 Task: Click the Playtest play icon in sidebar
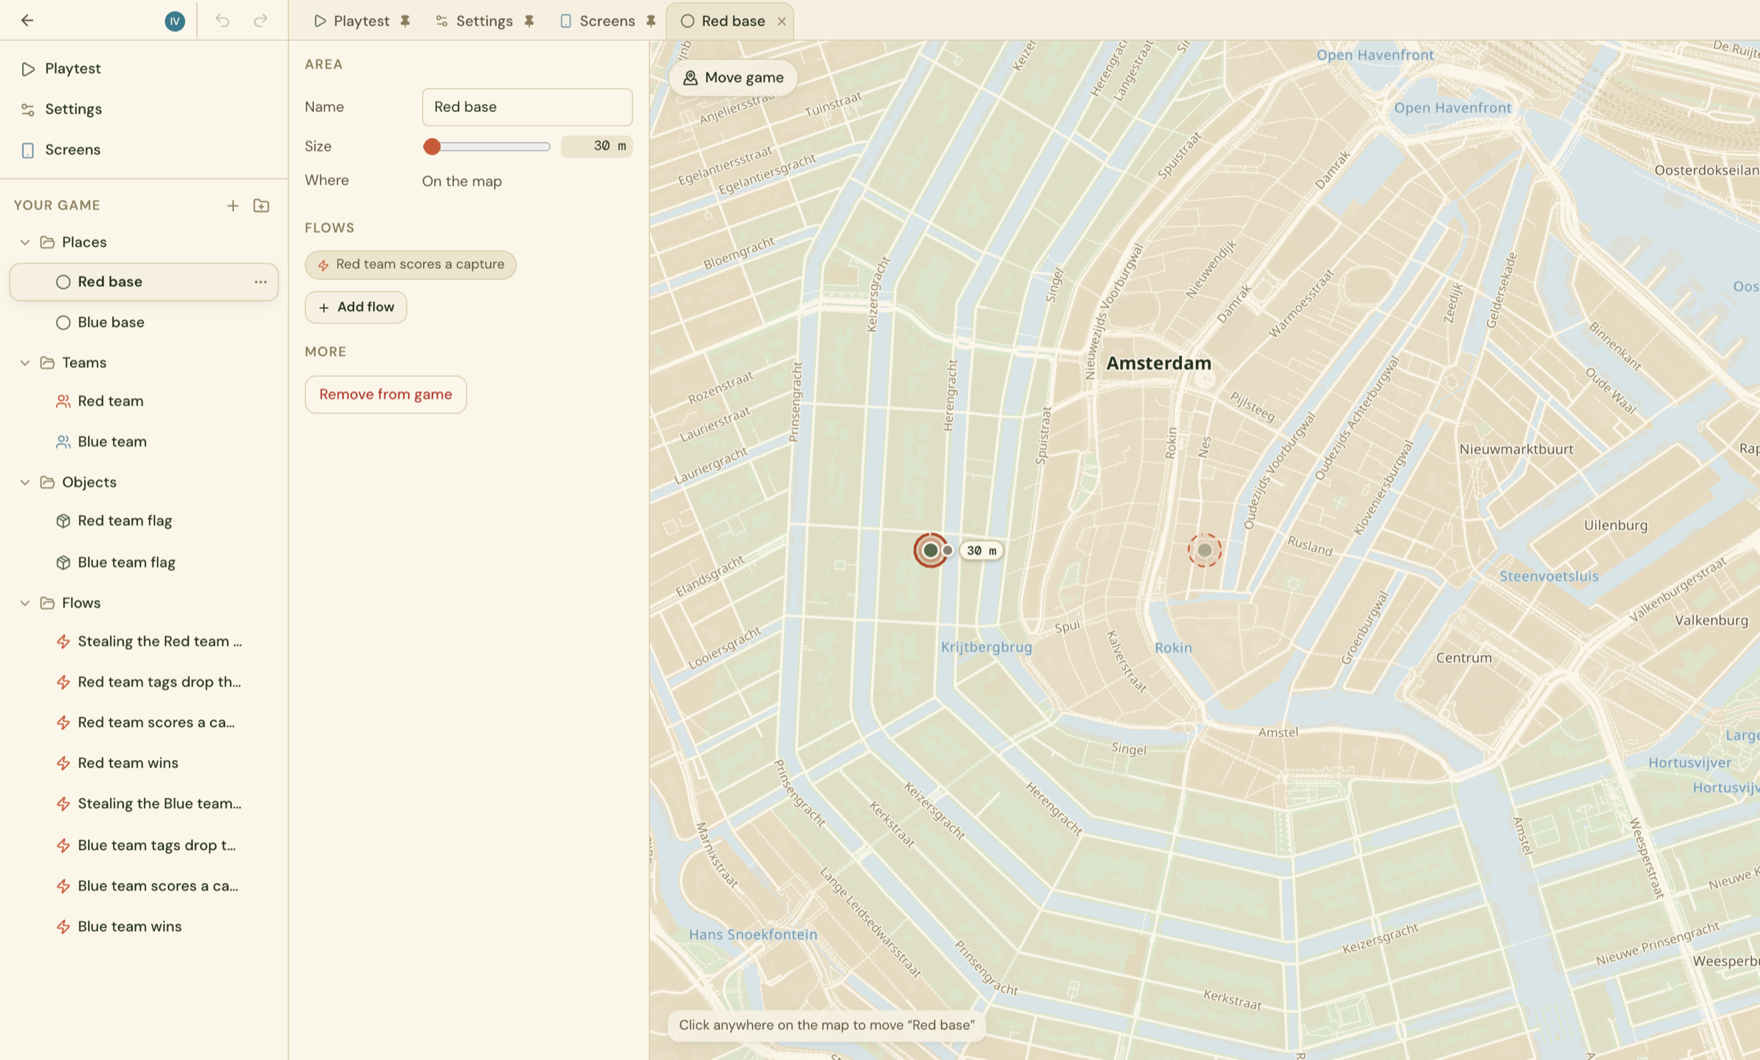(x=28, y=69)
